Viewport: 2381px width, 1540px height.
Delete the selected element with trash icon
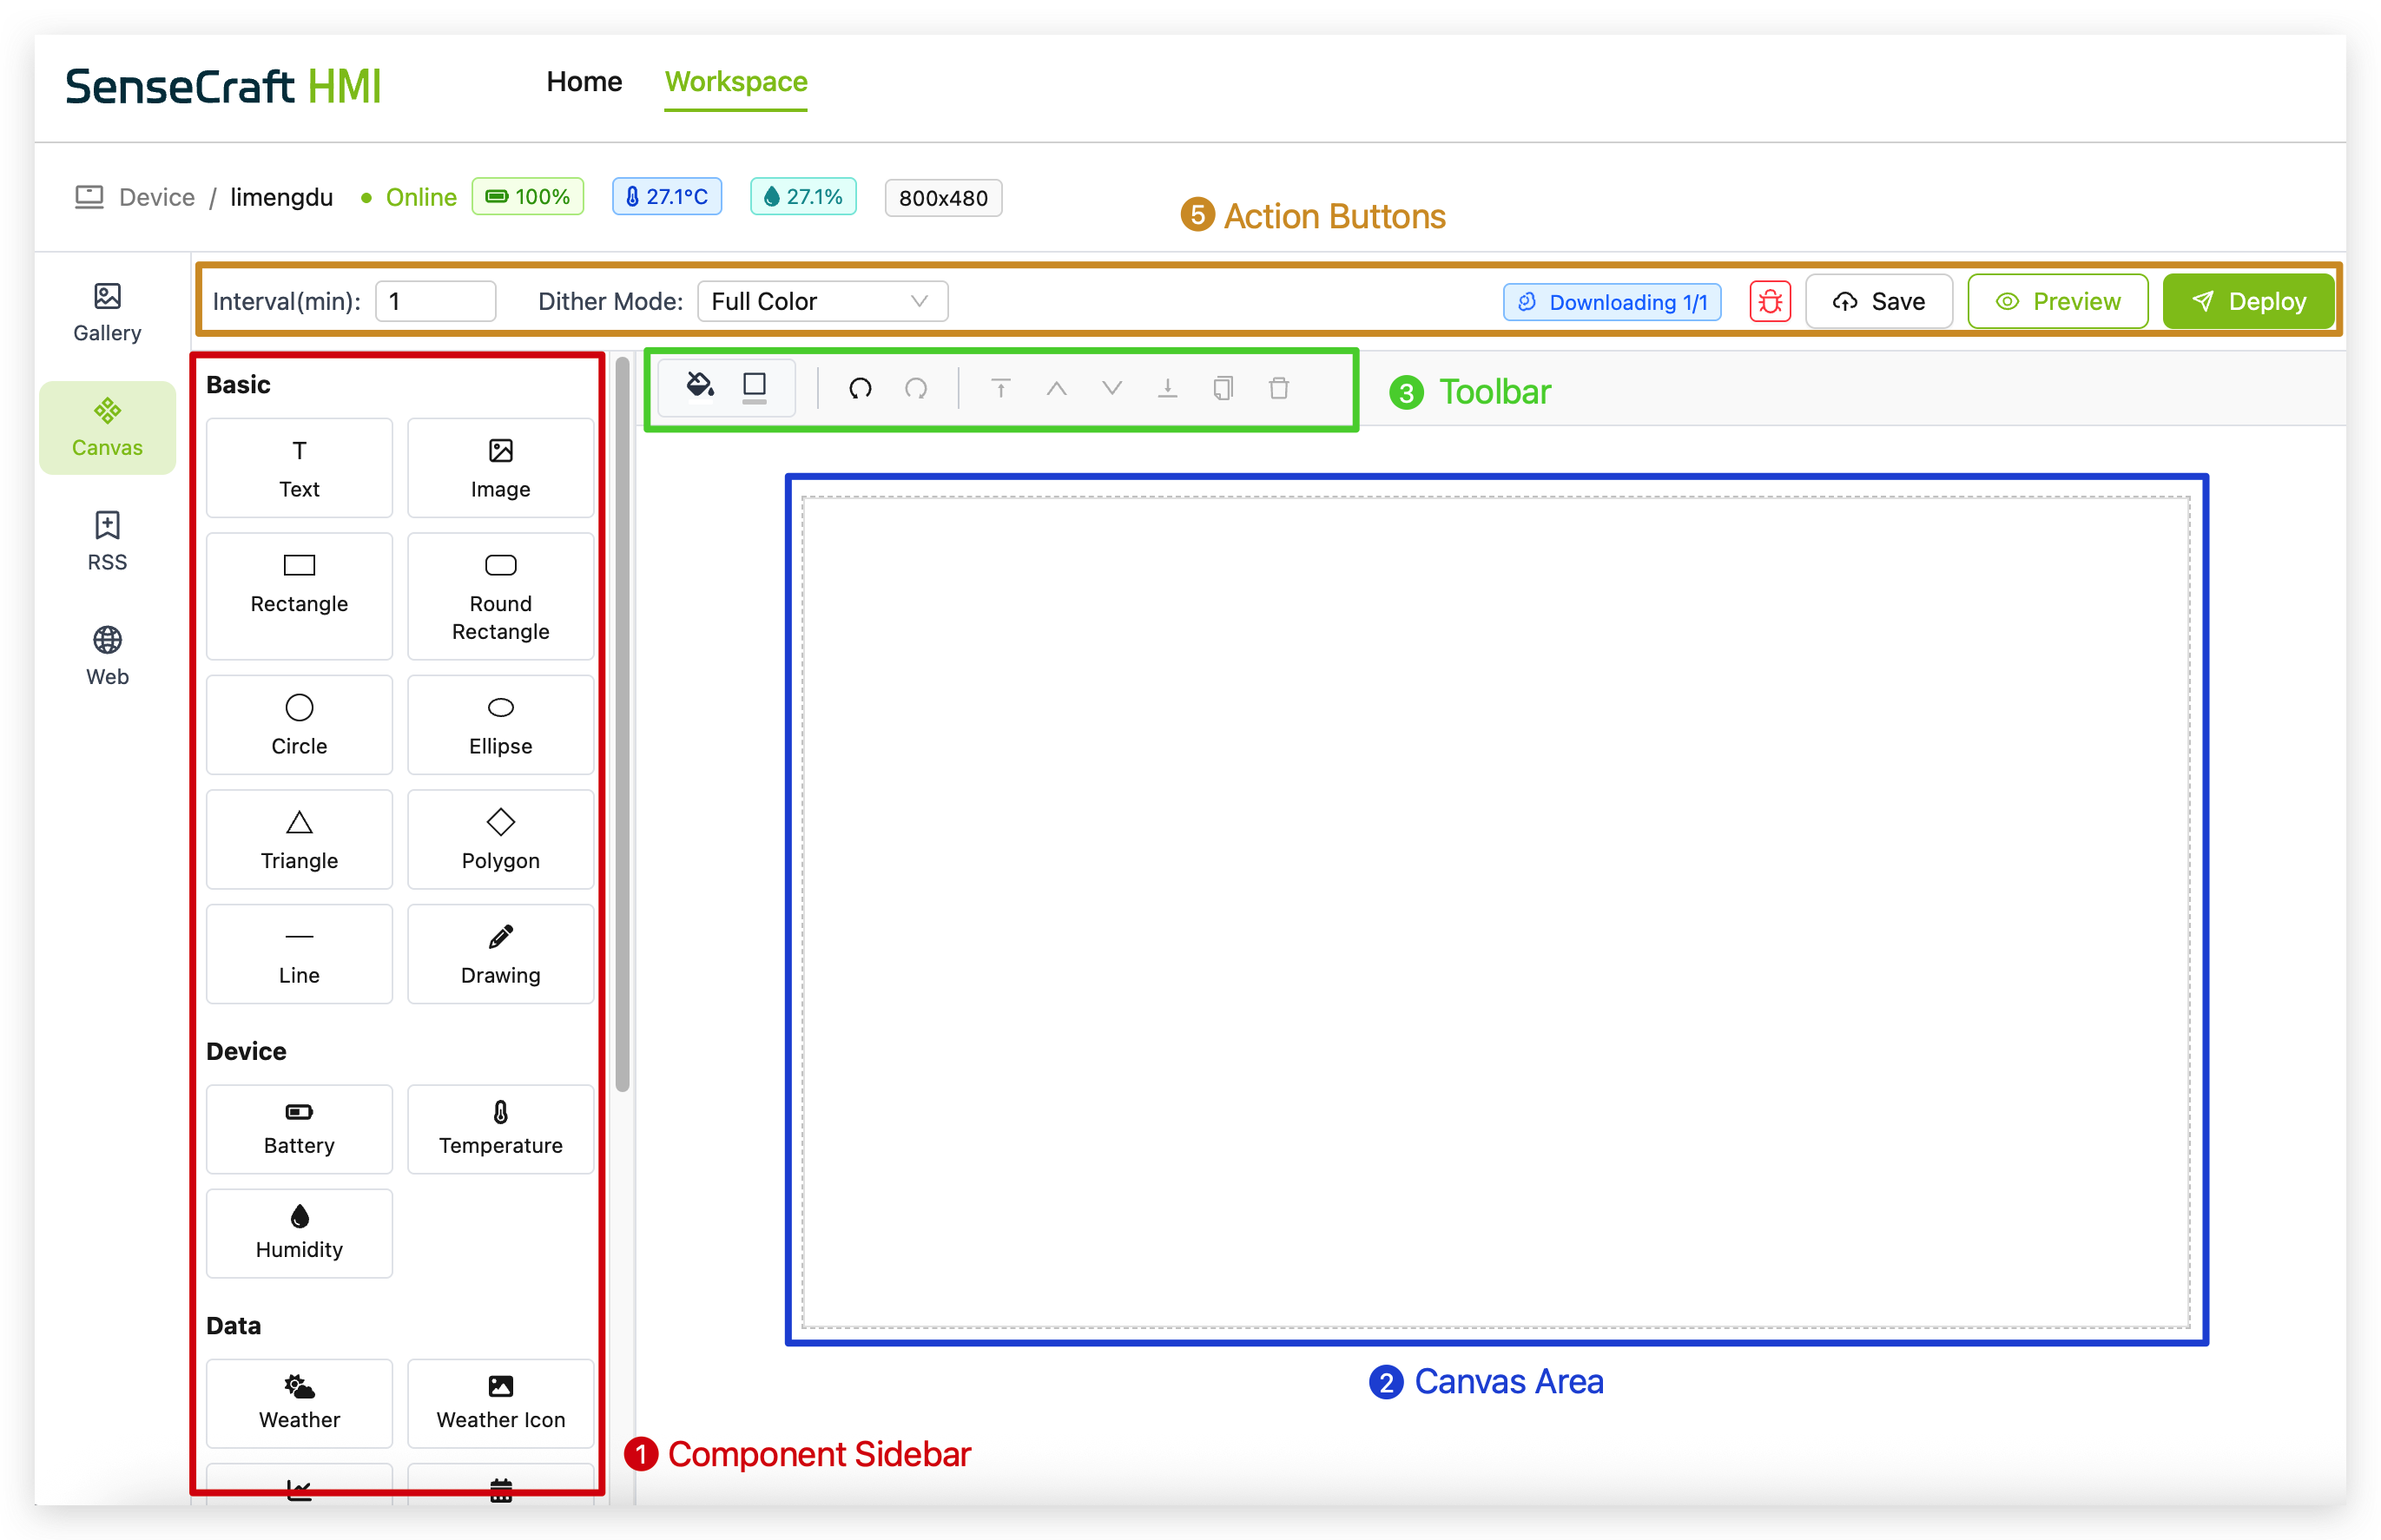pyautogui.click(x=1278, y=388)
